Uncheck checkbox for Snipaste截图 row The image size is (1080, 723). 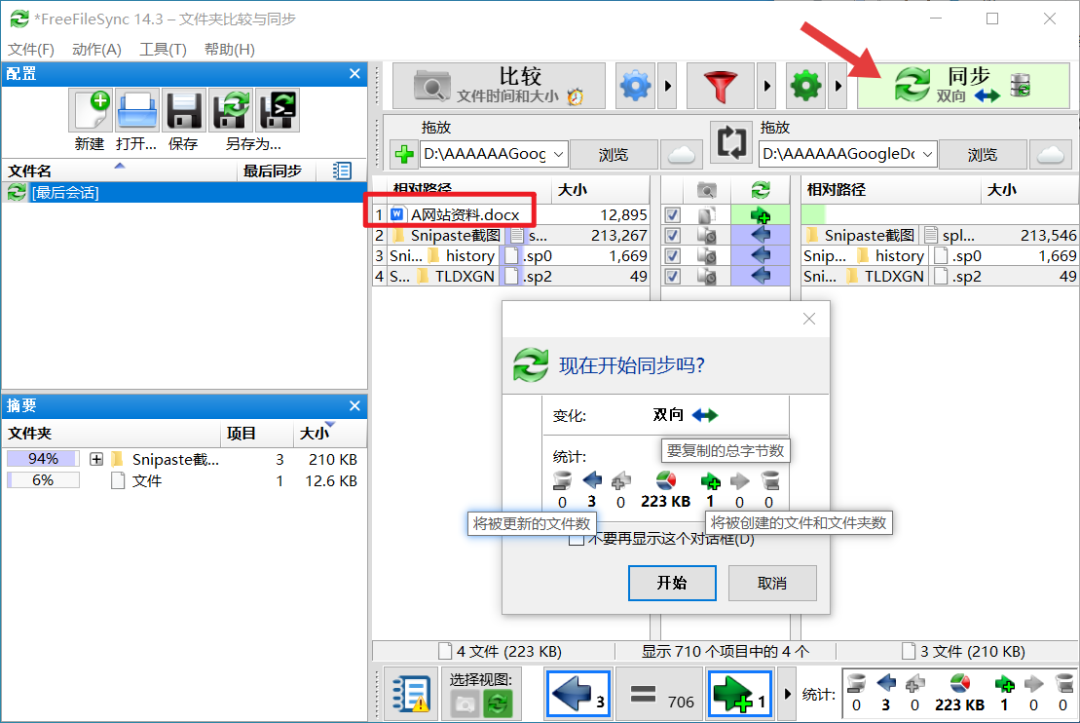click(x=672, y=235)
